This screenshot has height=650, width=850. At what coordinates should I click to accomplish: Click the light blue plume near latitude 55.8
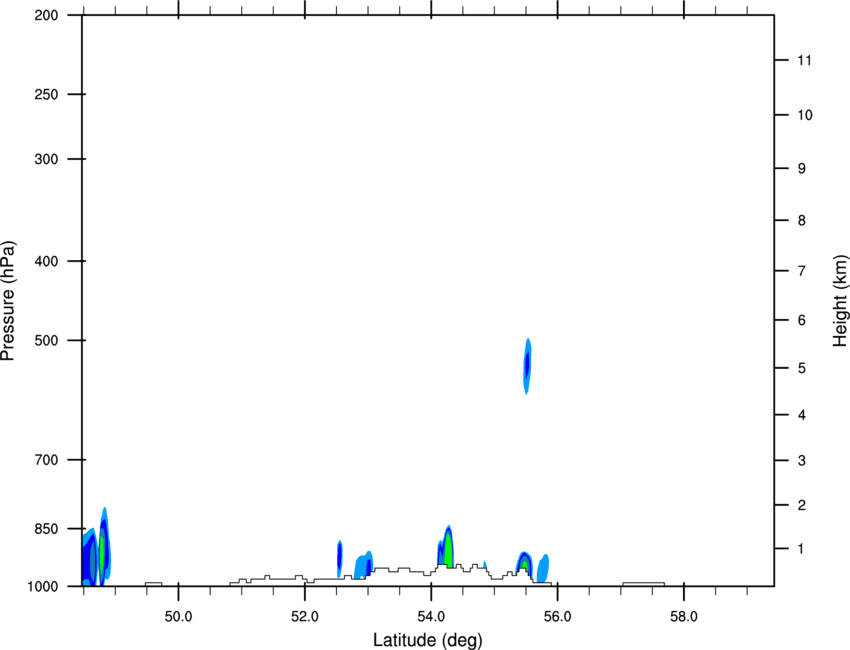[x=543, y=568]
